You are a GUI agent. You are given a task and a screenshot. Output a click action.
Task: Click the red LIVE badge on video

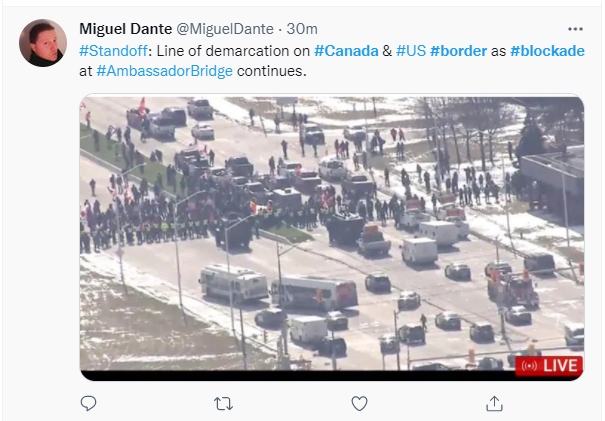click(x=549, y=365)
